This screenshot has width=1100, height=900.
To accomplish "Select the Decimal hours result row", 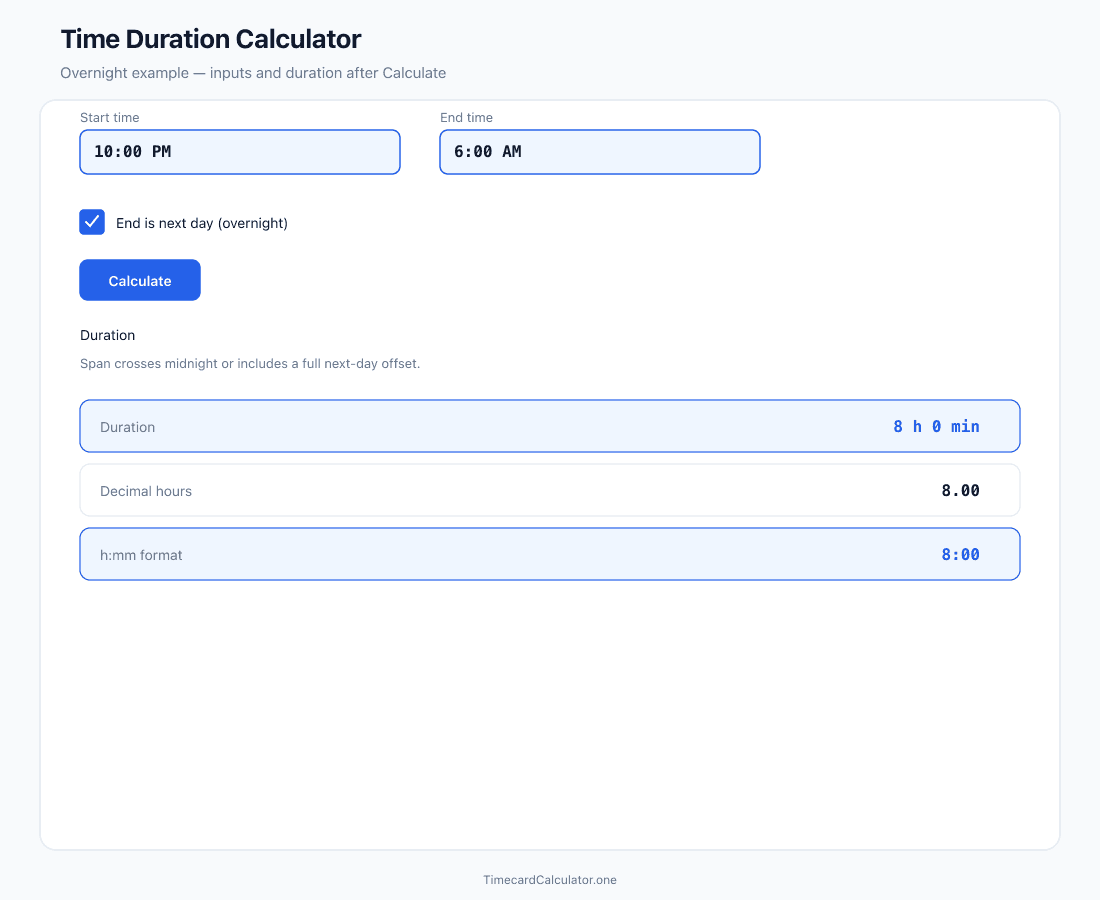I will [x=550, y=490].
